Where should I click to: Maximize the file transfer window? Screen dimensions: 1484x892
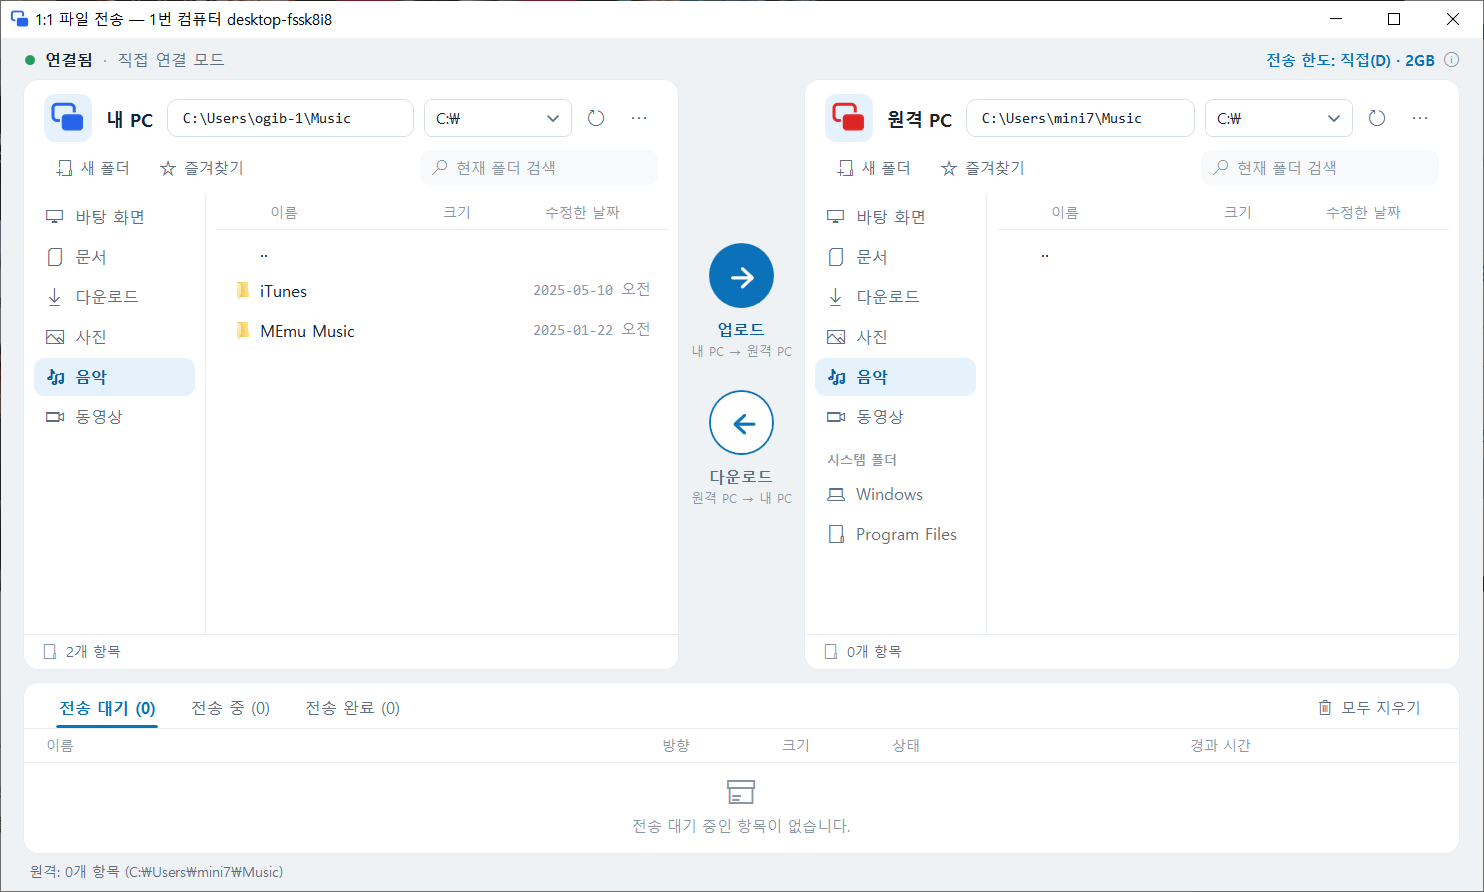(1394, 19)
